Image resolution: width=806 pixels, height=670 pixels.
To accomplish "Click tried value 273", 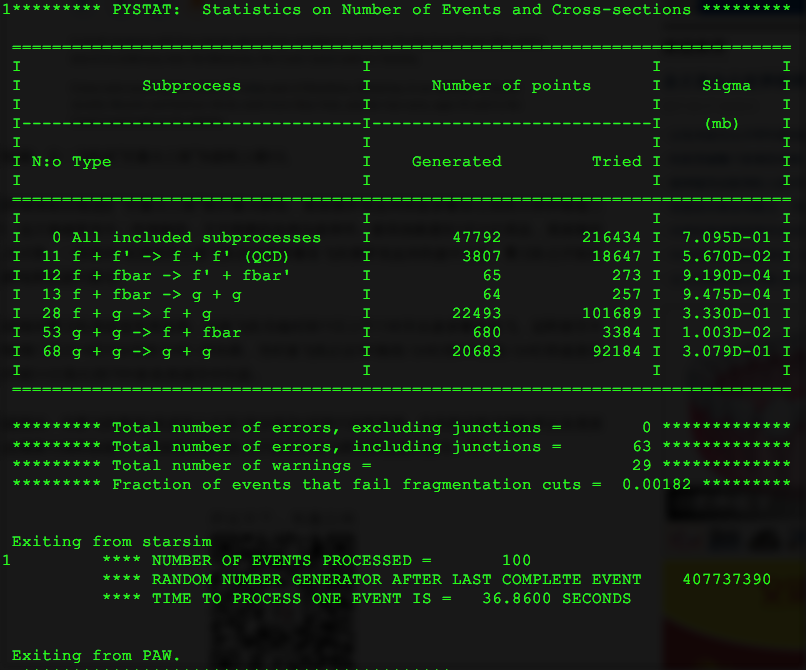I will 626,276.
